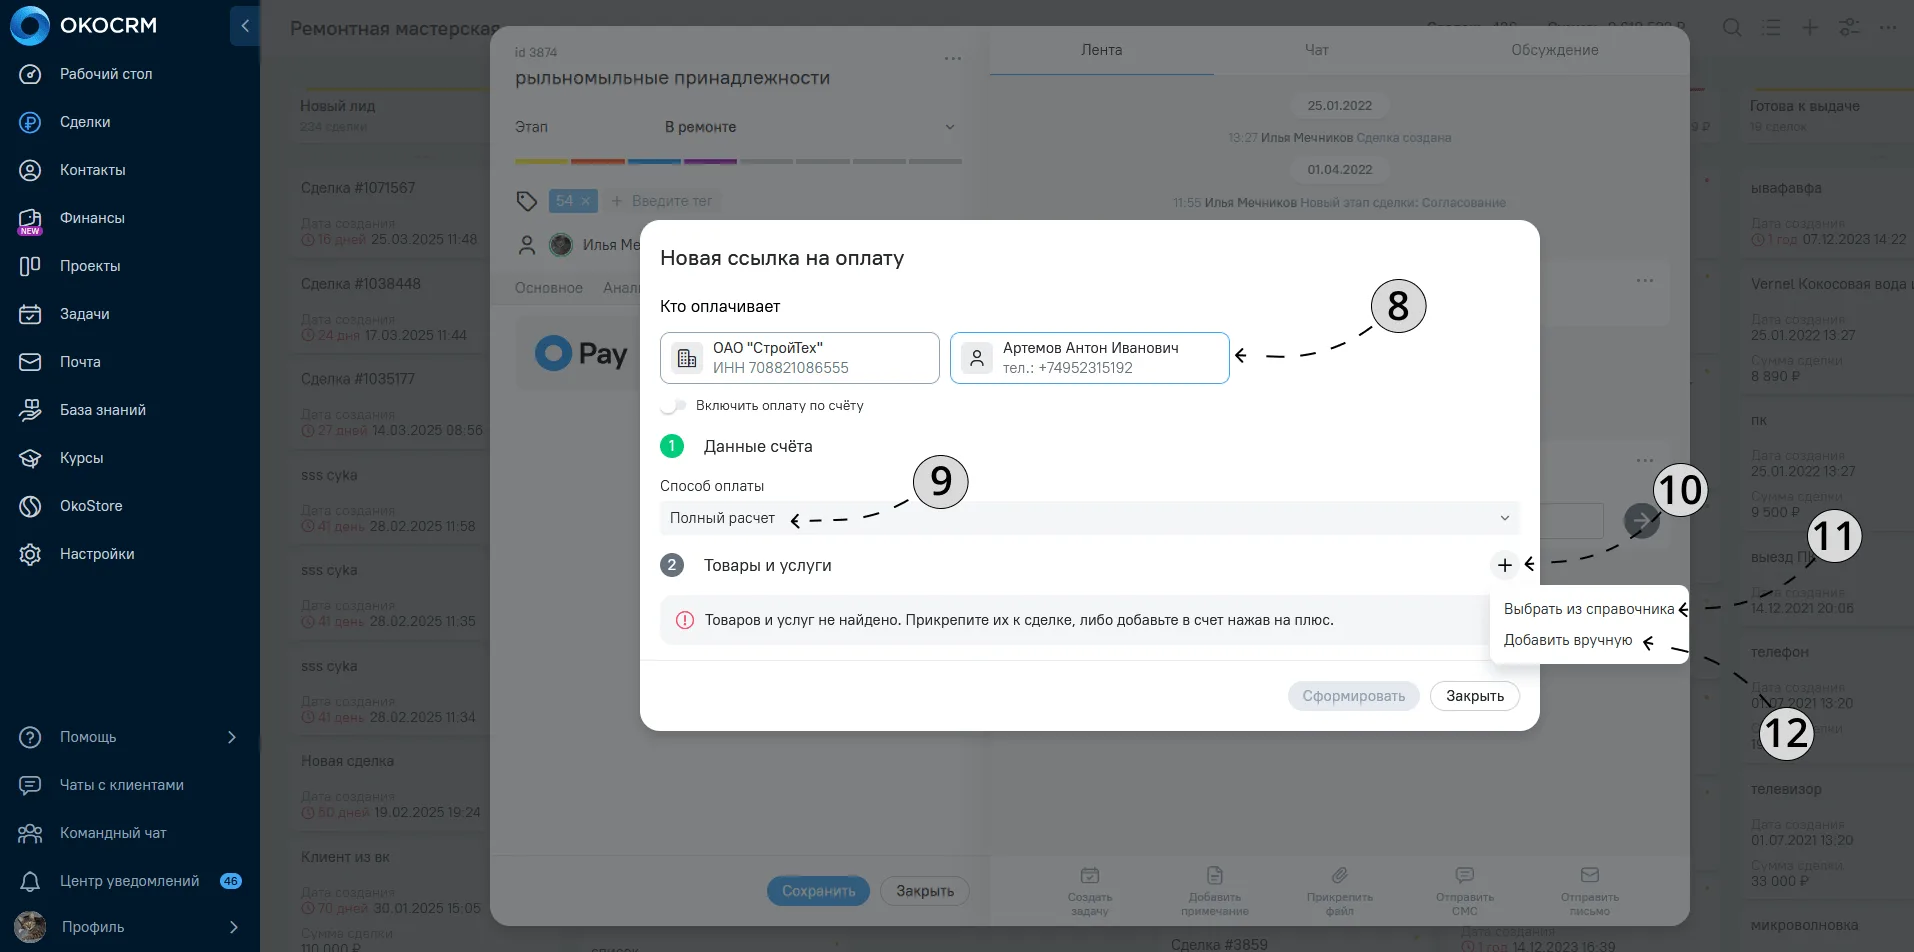Open Настройки gear icon

30,554
